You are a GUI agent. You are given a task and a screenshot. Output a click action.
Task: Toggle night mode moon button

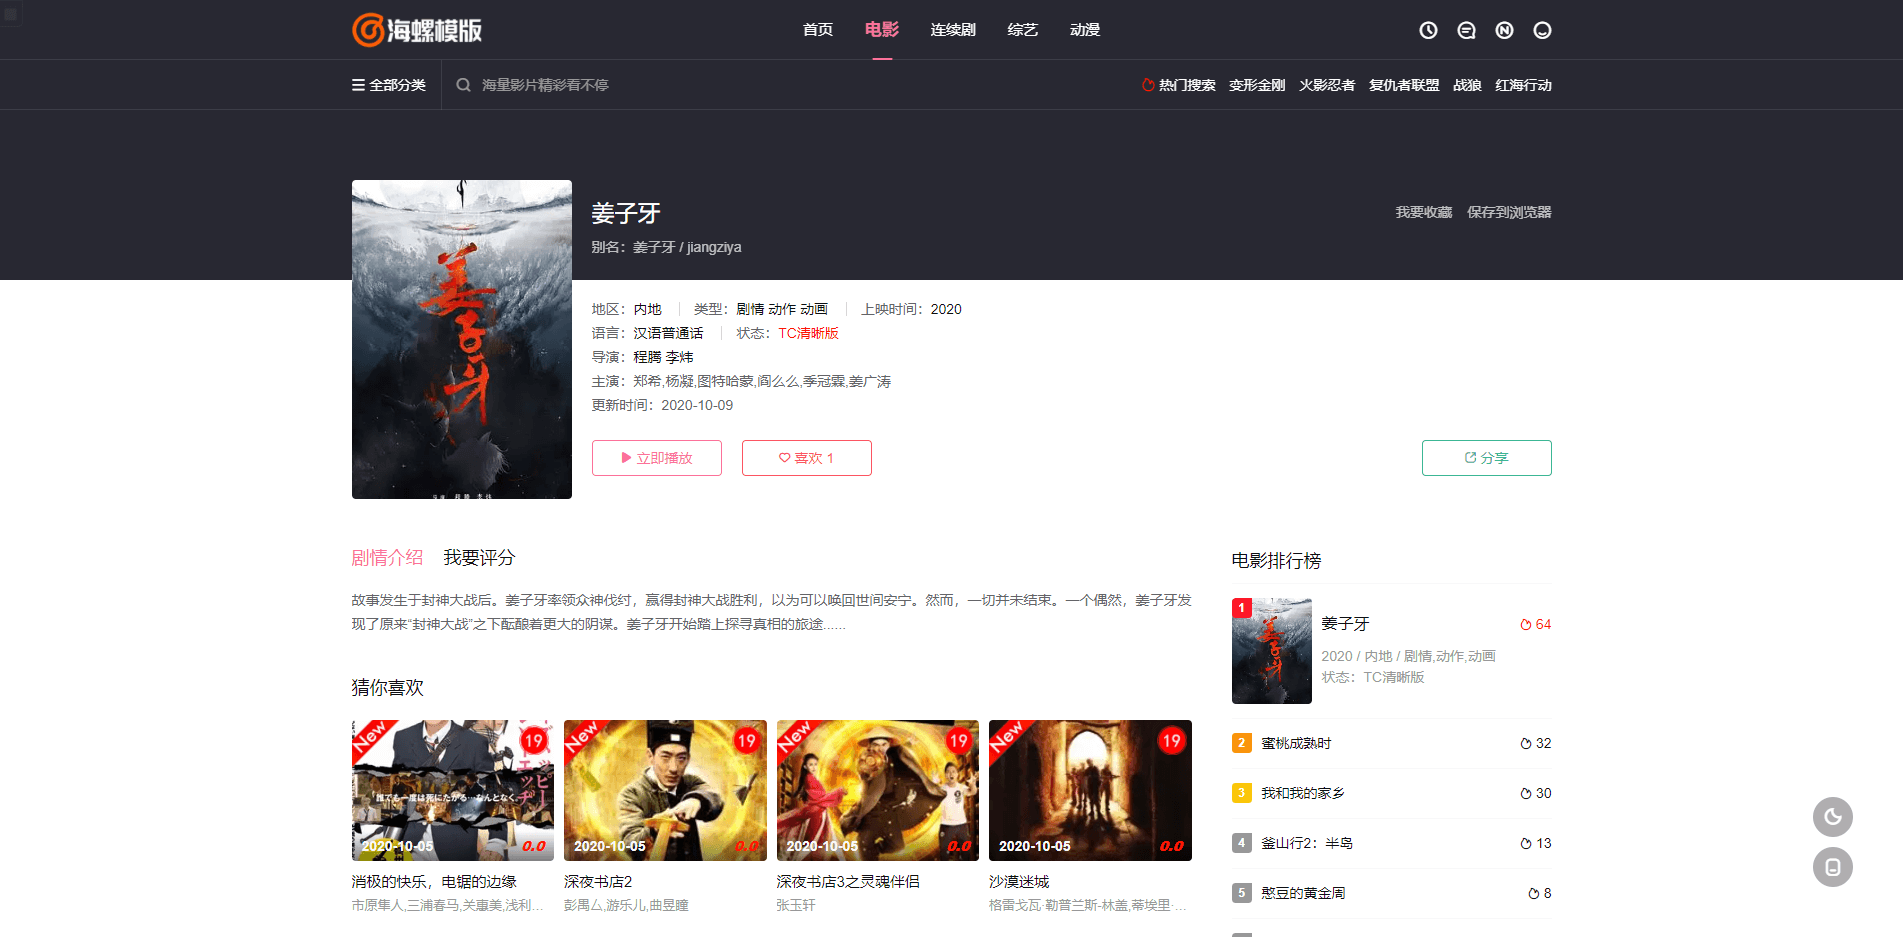[x=1832, y=817]
